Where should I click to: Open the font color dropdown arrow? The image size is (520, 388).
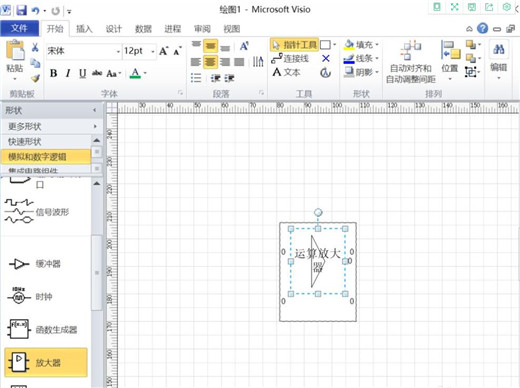click(x=145, y=73)
